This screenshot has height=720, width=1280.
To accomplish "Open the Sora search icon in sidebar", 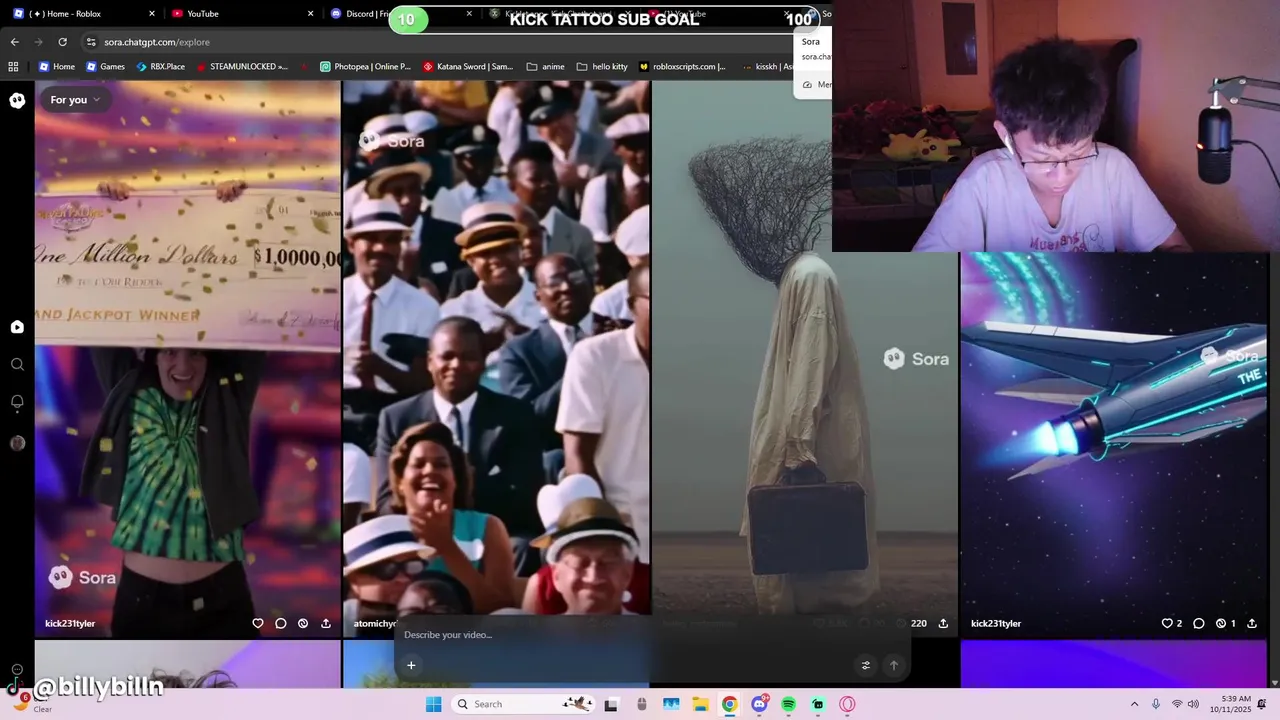I will click(17, 365).
